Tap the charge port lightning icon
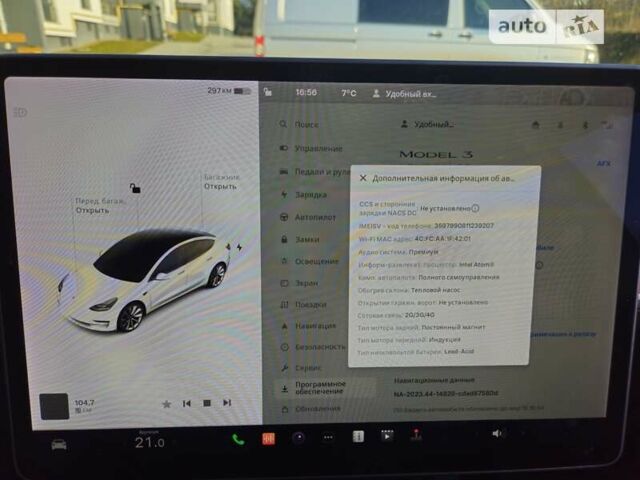640x480 pixels. coord(240,247)
